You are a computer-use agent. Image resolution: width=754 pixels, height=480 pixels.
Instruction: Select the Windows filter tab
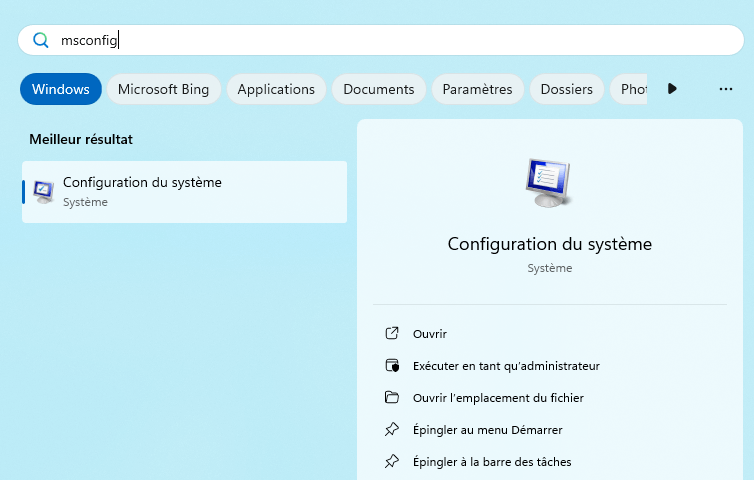61,89
